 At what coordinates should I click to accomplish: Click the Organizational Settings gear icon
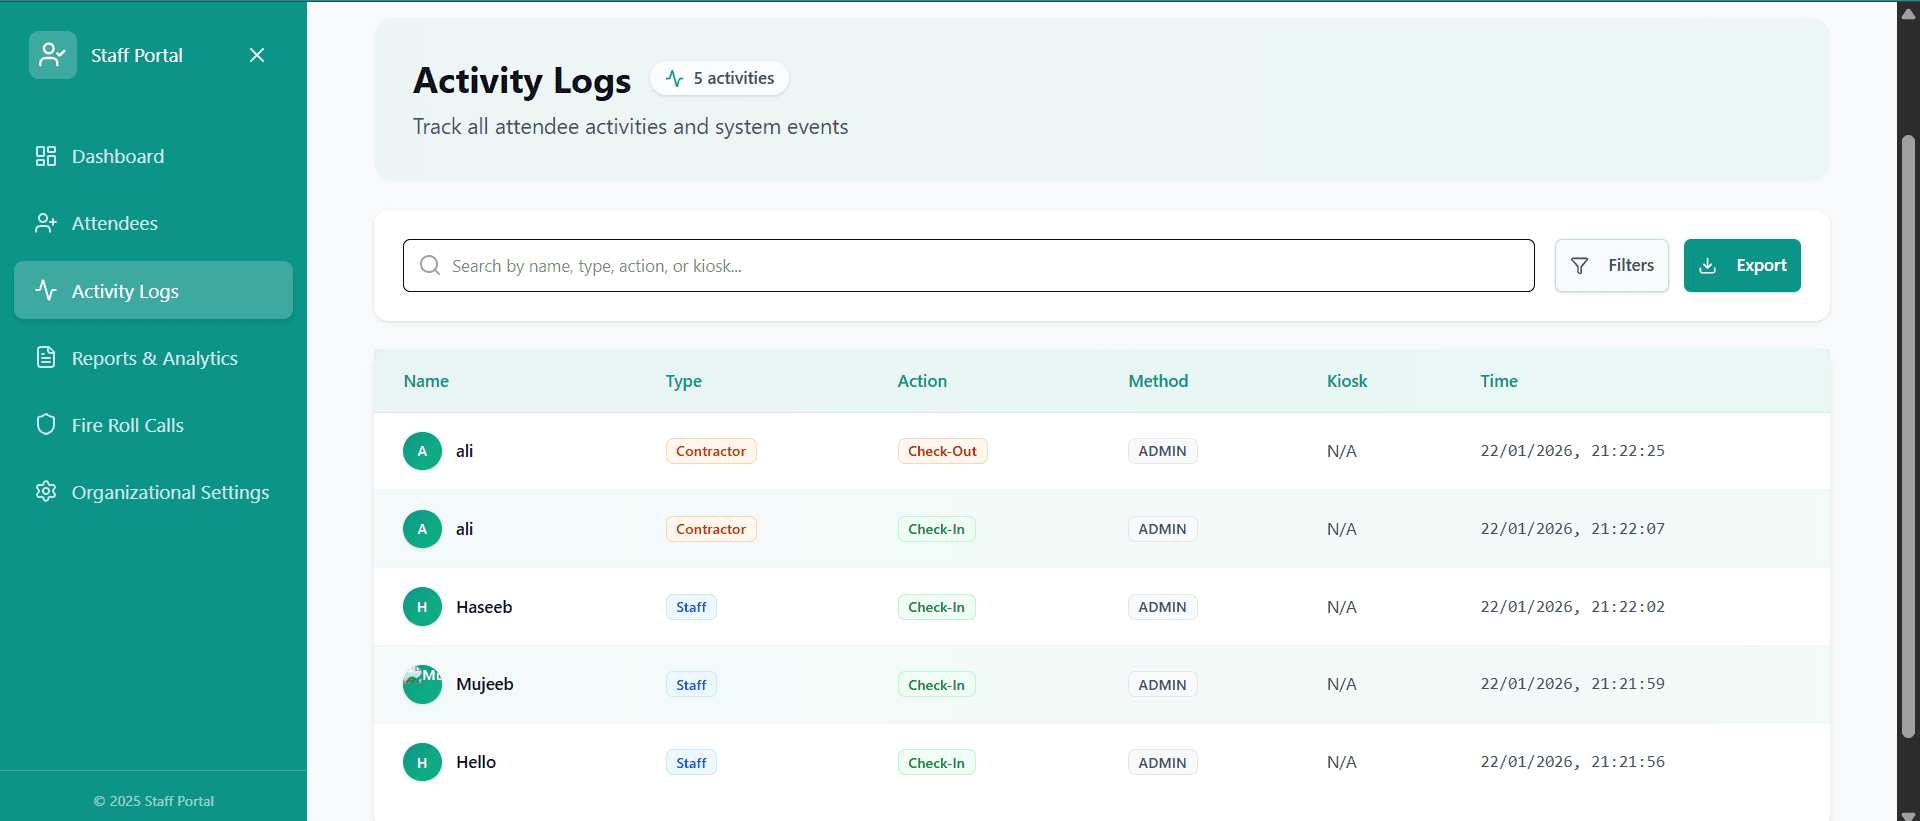point(46,491)
